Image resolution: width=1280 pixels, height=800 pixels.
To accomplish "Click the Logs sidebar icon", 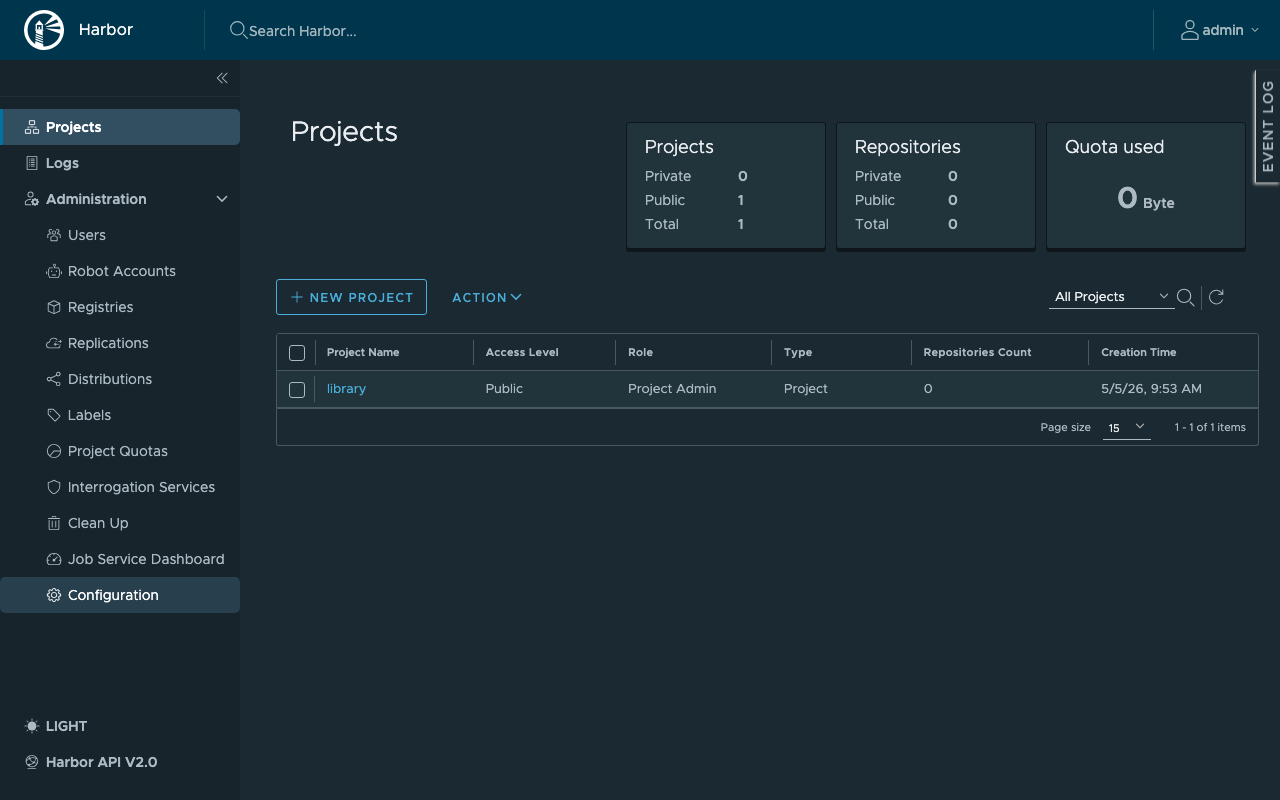I will pos(32,163).
